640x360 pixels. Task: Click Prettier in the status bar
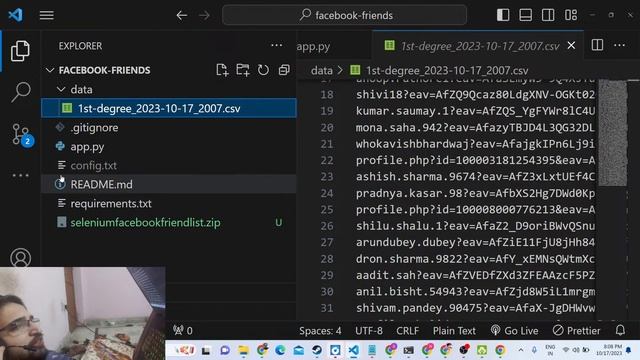[576, 331]
